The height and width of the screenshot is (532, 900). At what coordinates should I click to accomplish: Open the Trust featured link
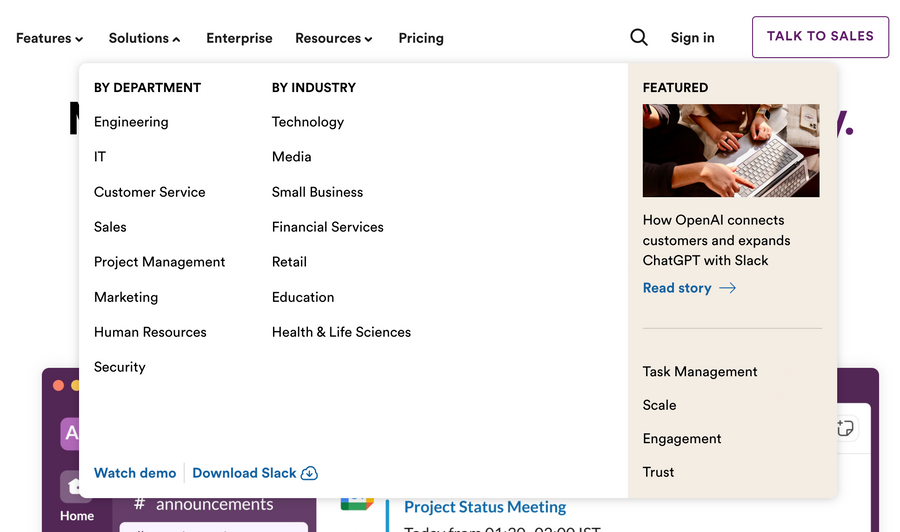(658, 472)
